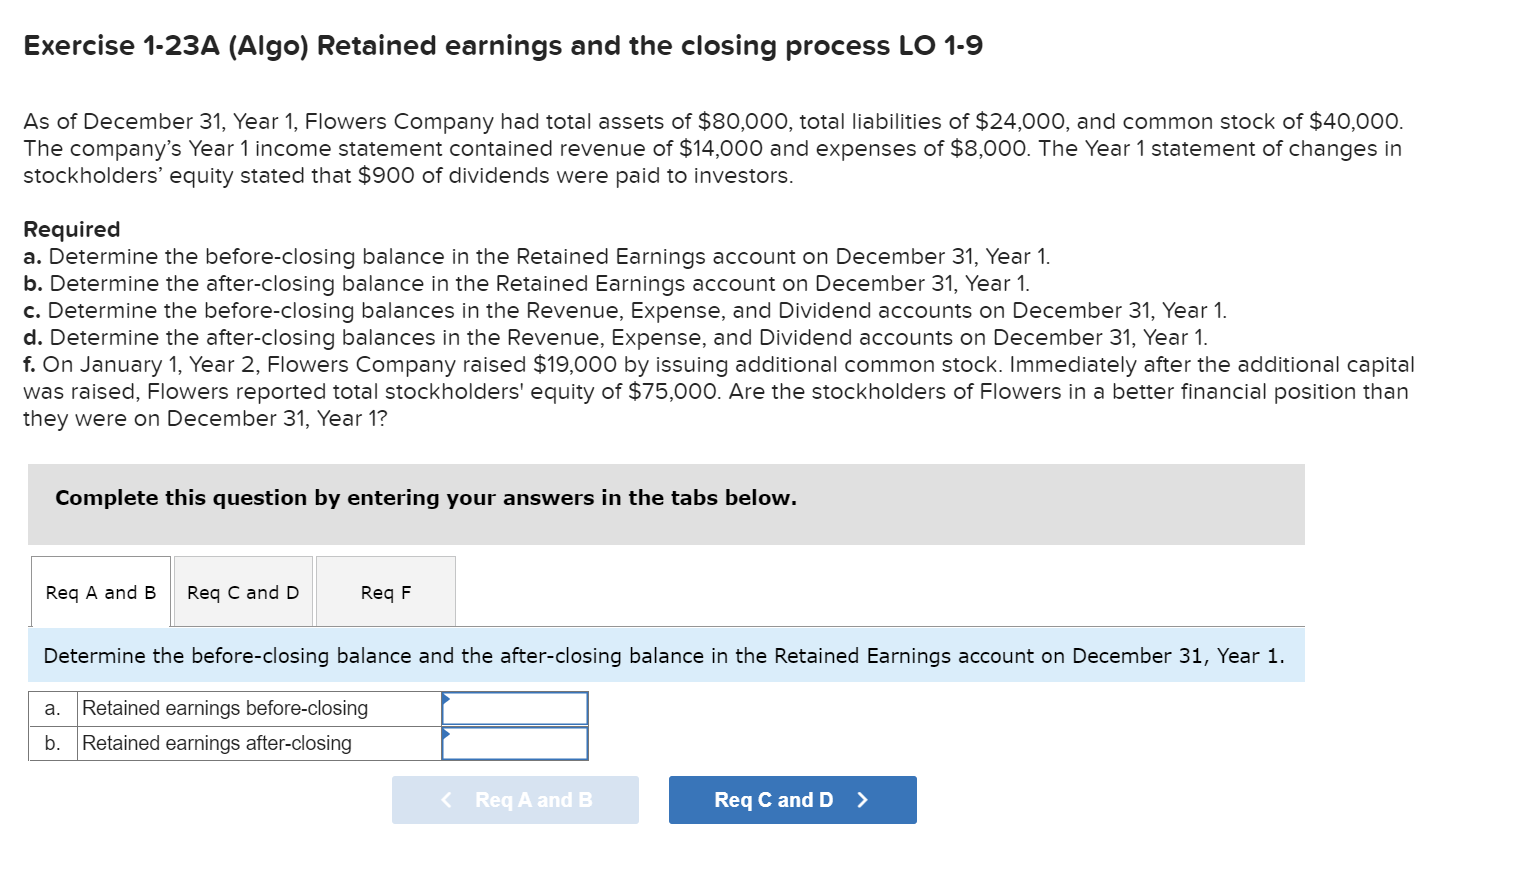This screenshot has height=874, width=1515.
Task: Click the back chevron on Req A and B button
Action: (x=446, y=800)
